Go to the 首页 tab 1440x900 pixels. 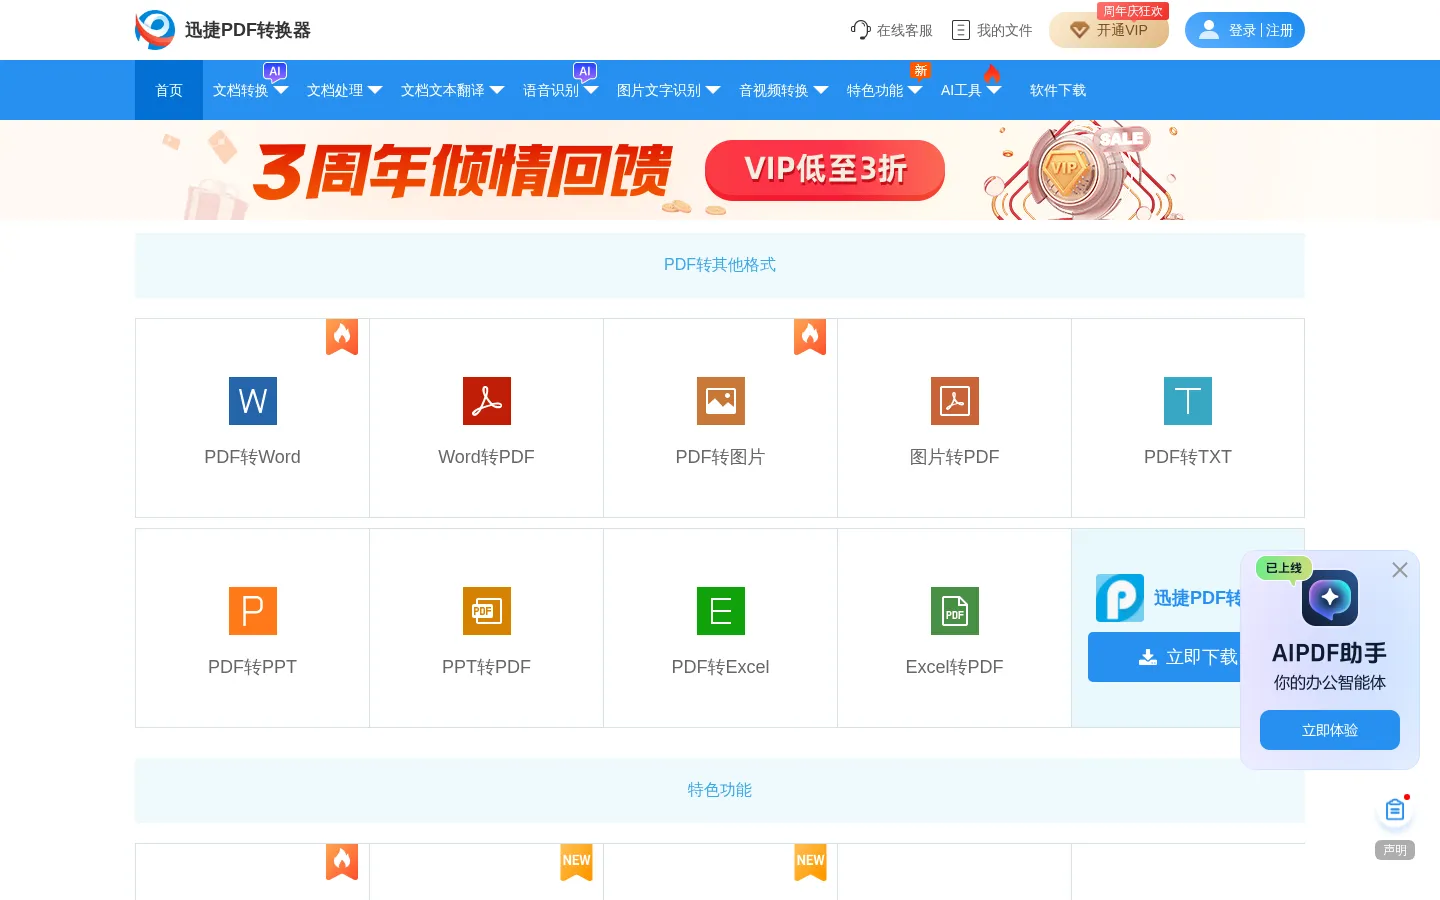[169, 90]
